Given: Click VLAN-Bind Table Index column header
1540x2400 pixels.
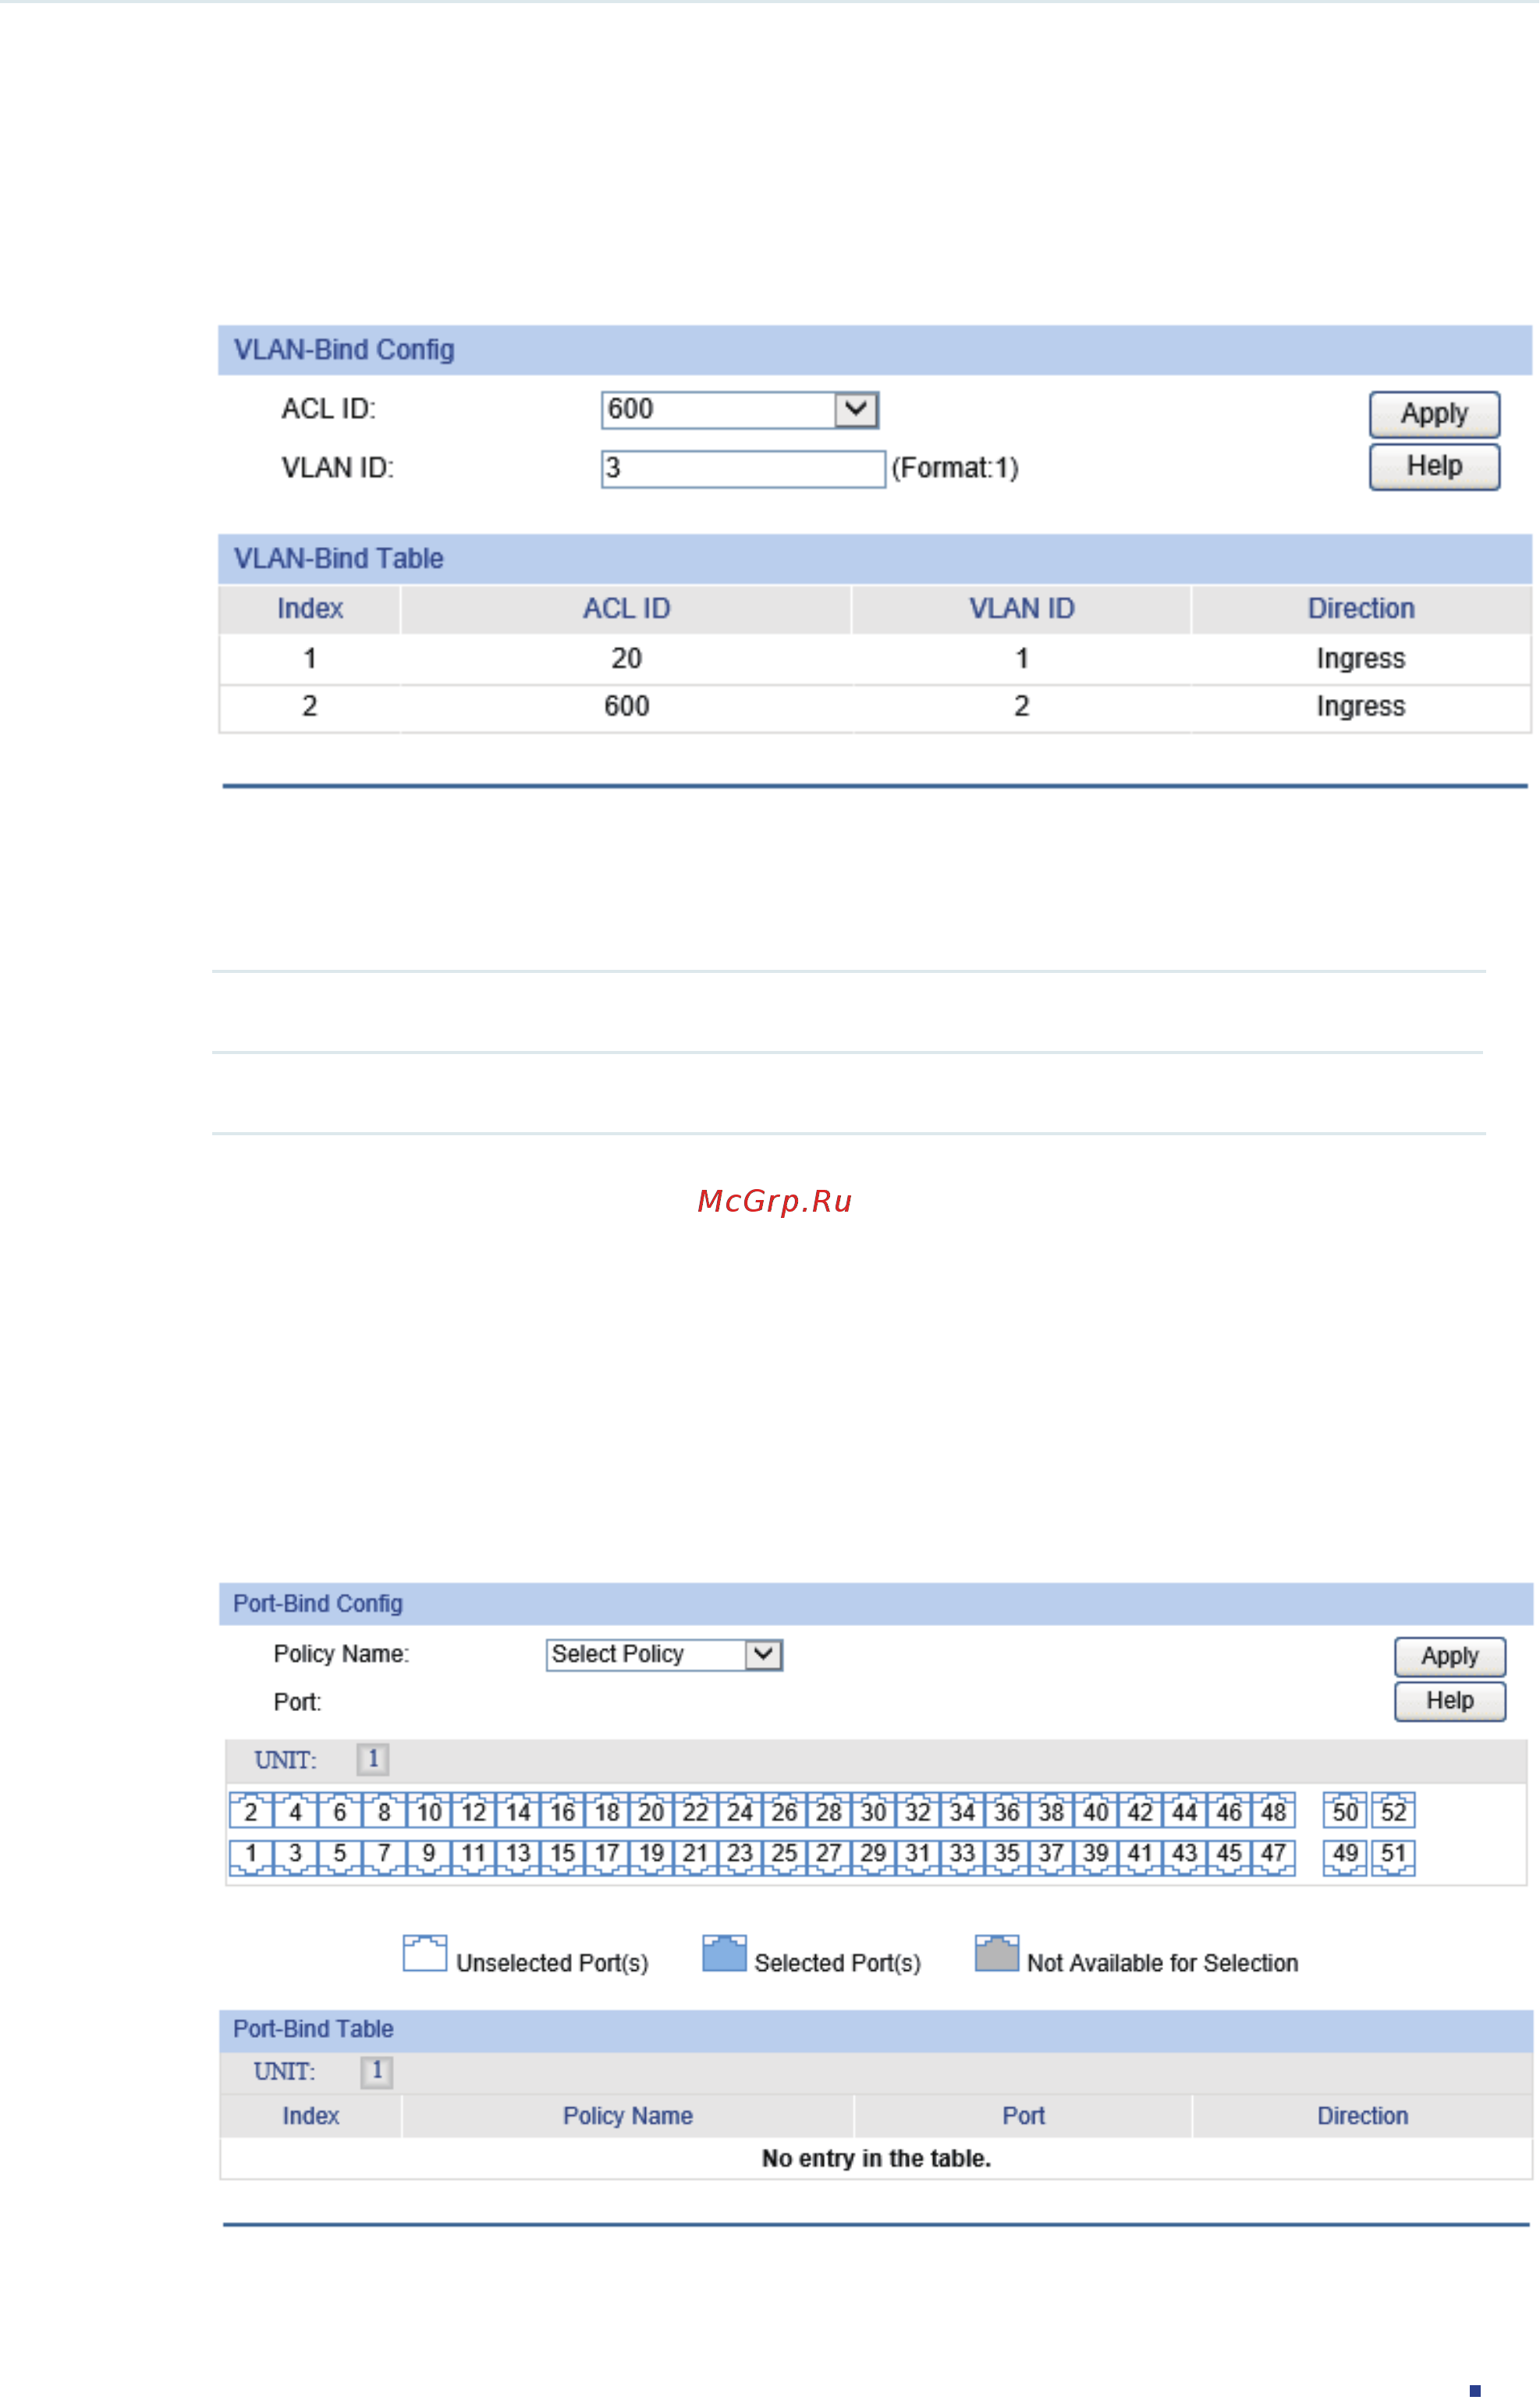Looking at the screenshot, I should pos(310,609).
